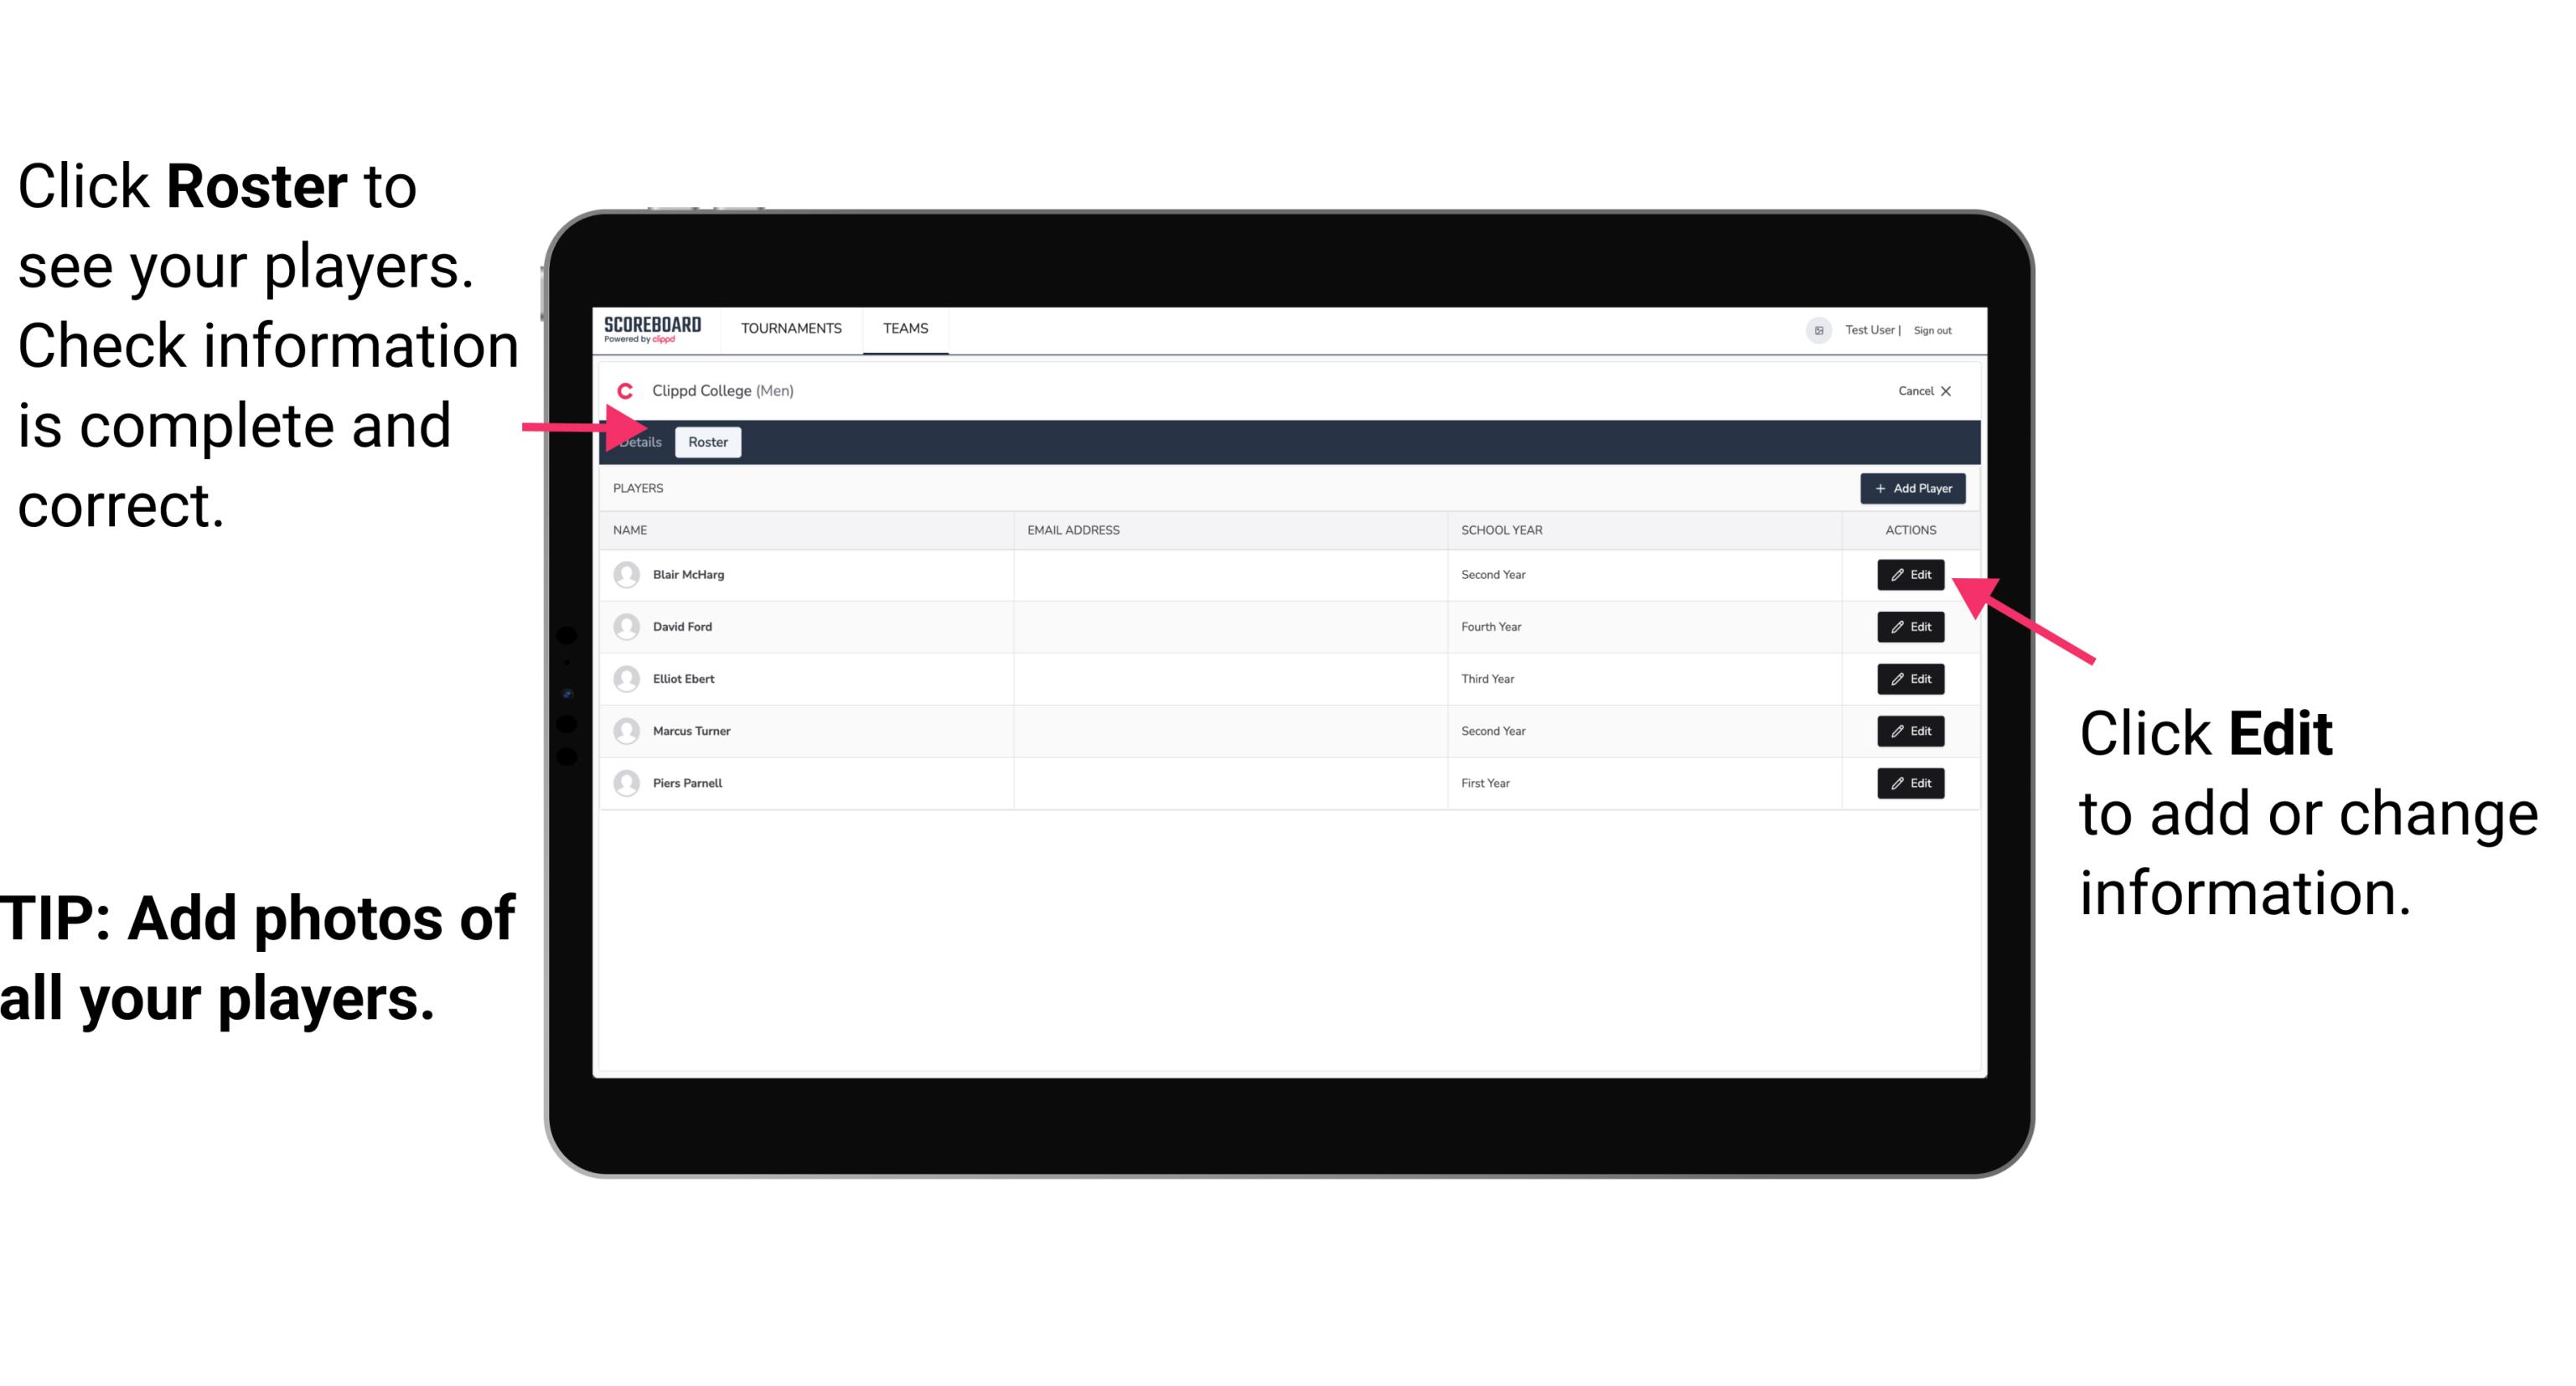Click the edit icon for Elliot Ebert
The height and width of the screenshot is (1386, 2576).
[x=1909, y=680]
